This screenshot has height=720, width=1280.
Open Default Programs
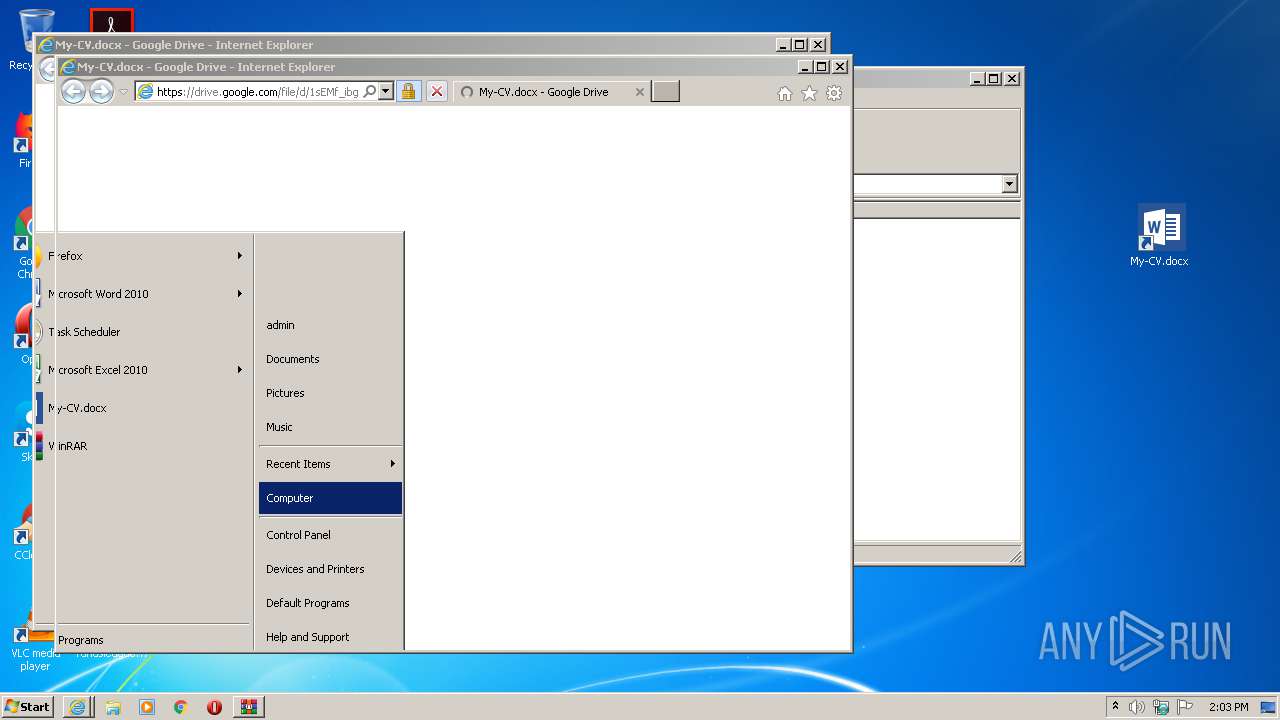tap(330, 603)
